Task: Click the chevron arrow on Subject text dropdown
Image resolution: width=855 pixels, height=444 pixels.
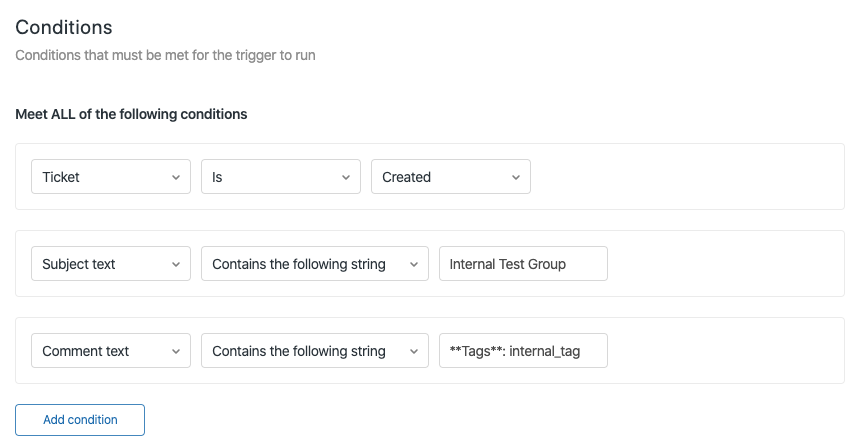Action: click(x=176, y=264)
